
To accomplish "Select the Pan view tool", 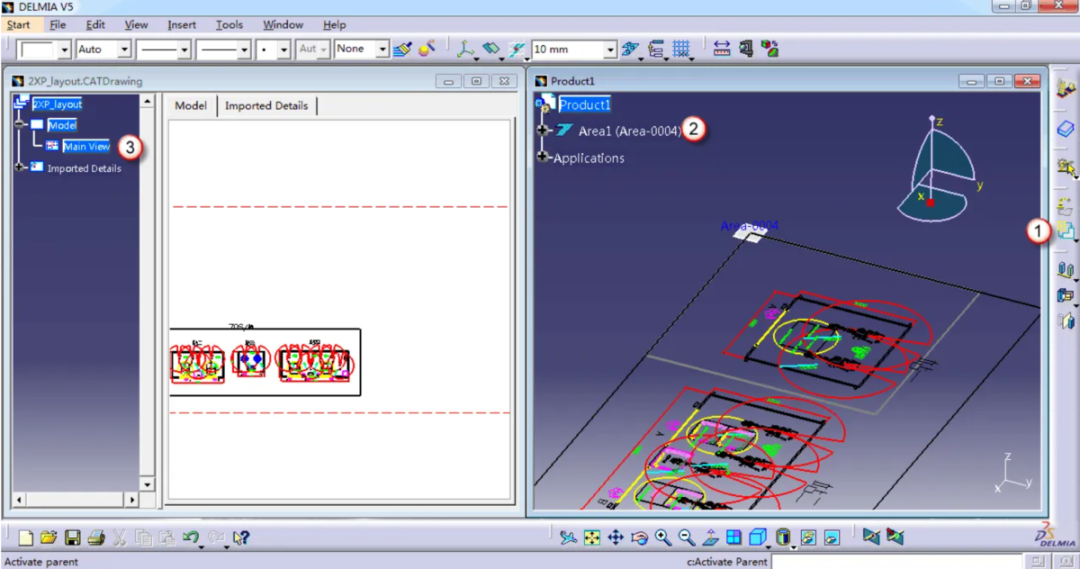I will [x=615, y=537].
